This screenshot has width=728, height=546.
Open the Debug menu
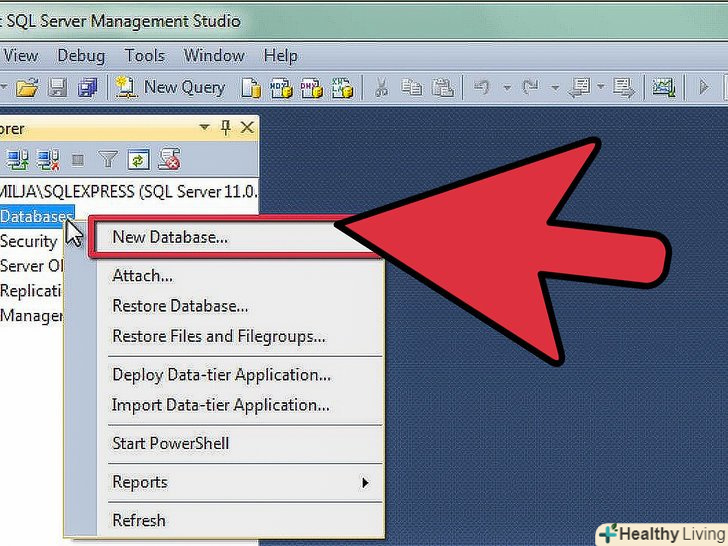[x=81, y=56]
